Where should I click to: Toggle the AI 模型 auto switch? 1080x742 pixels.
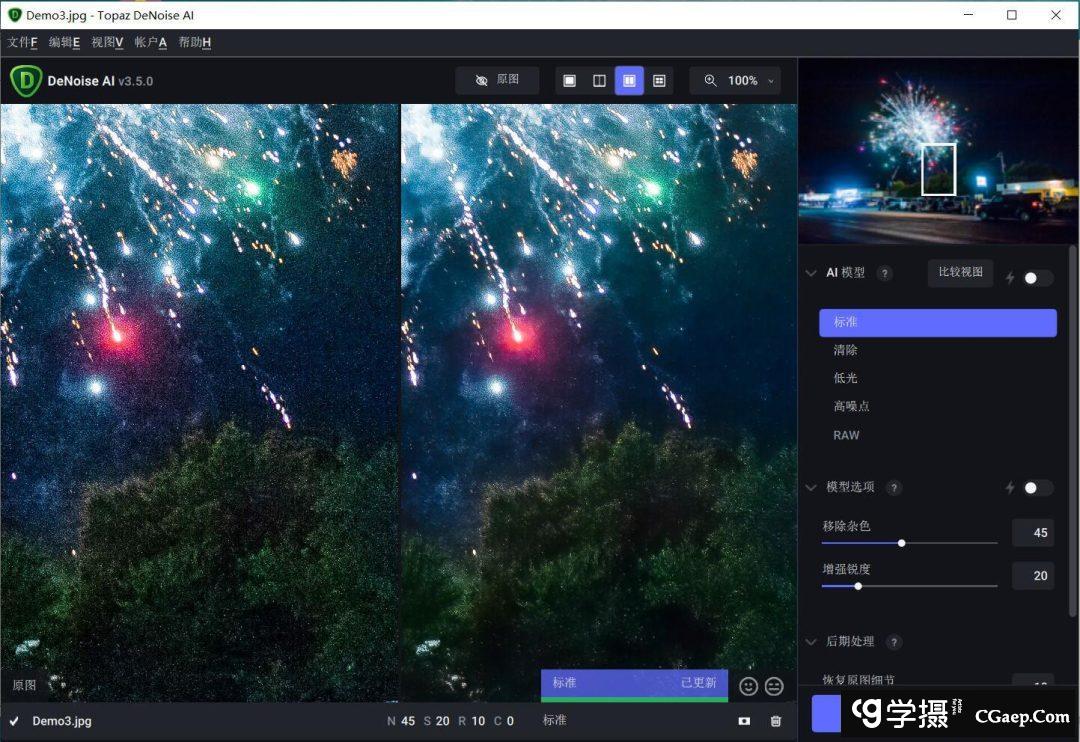tap(1038, 278)
